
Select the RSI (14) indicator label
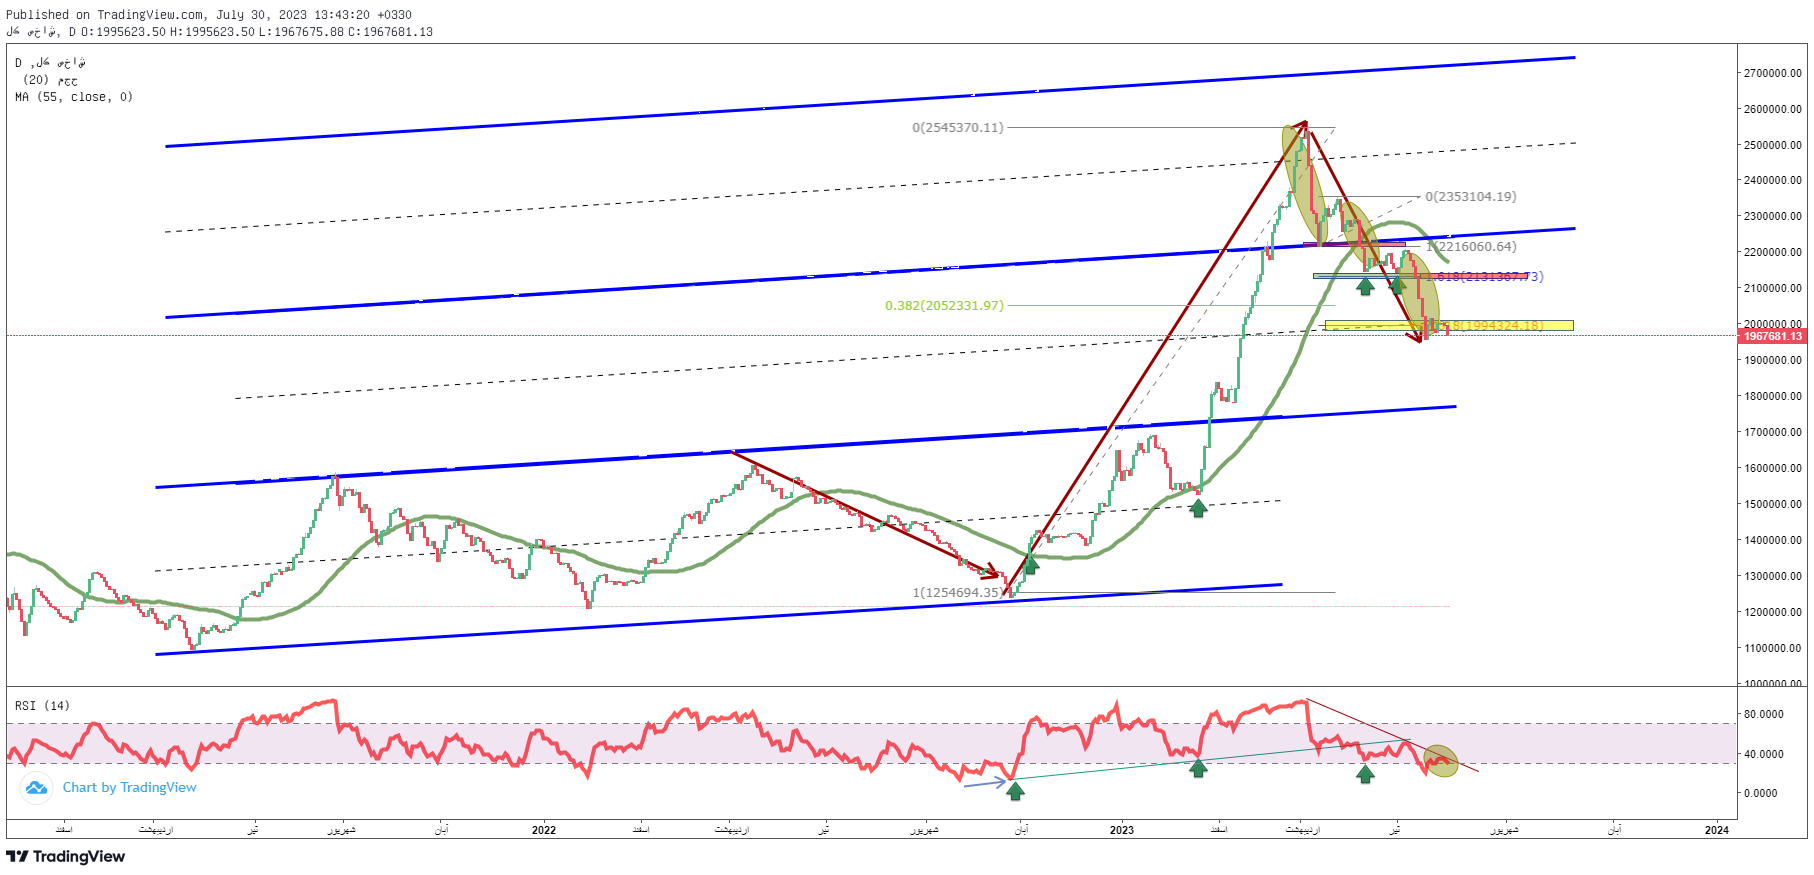42,706
